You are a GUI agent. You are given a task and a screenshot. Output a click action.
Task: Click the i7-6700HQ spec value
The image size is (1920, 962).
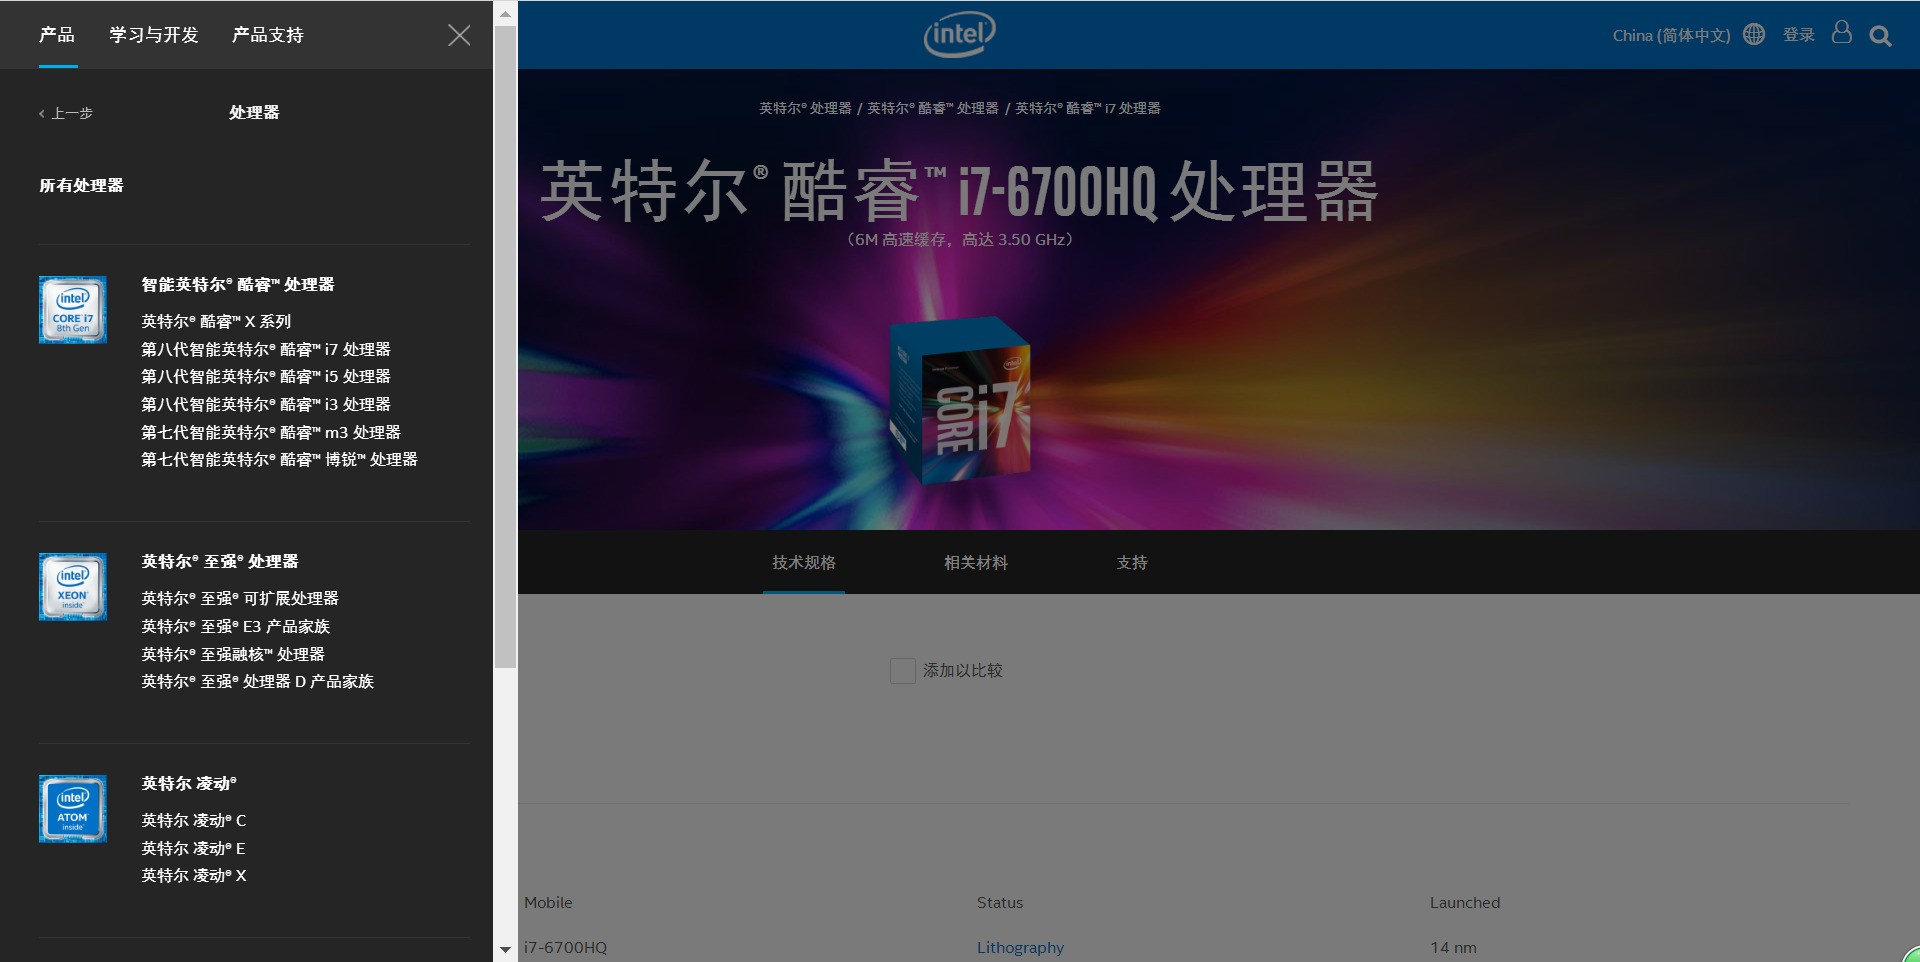(565, 948)
